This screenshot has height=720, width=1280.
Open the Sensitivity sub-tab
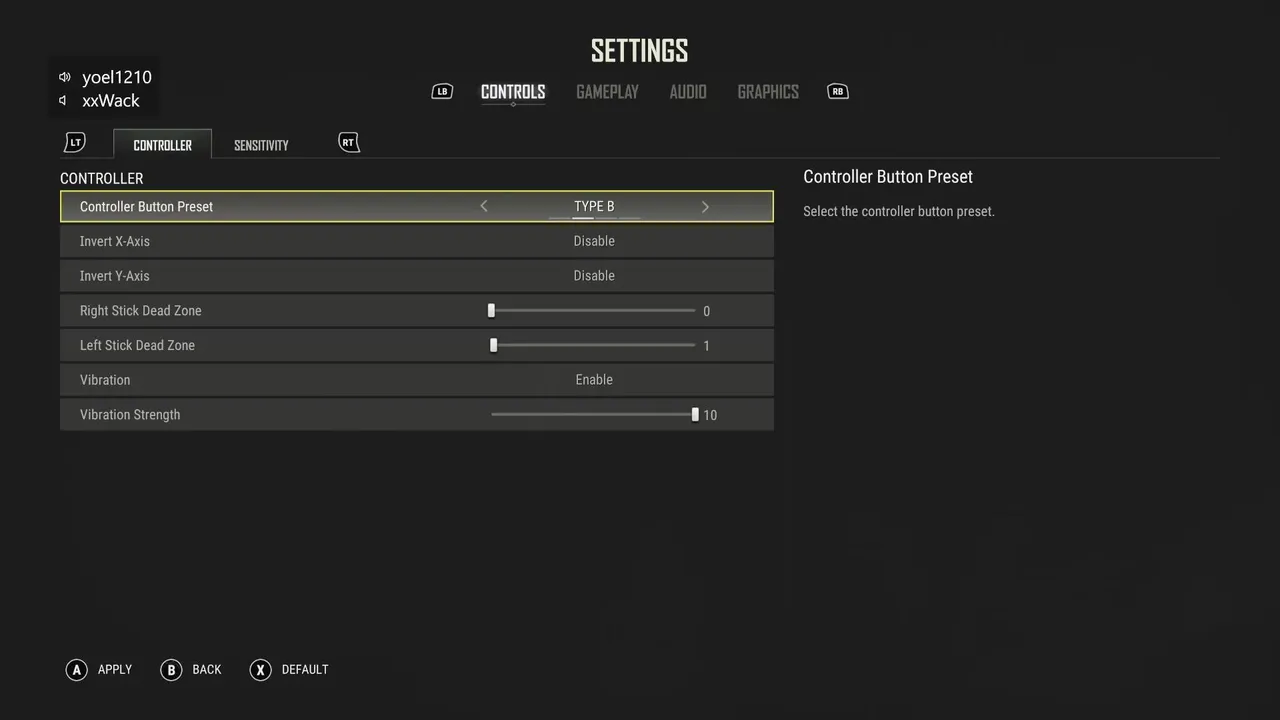(x=261, y=145)
